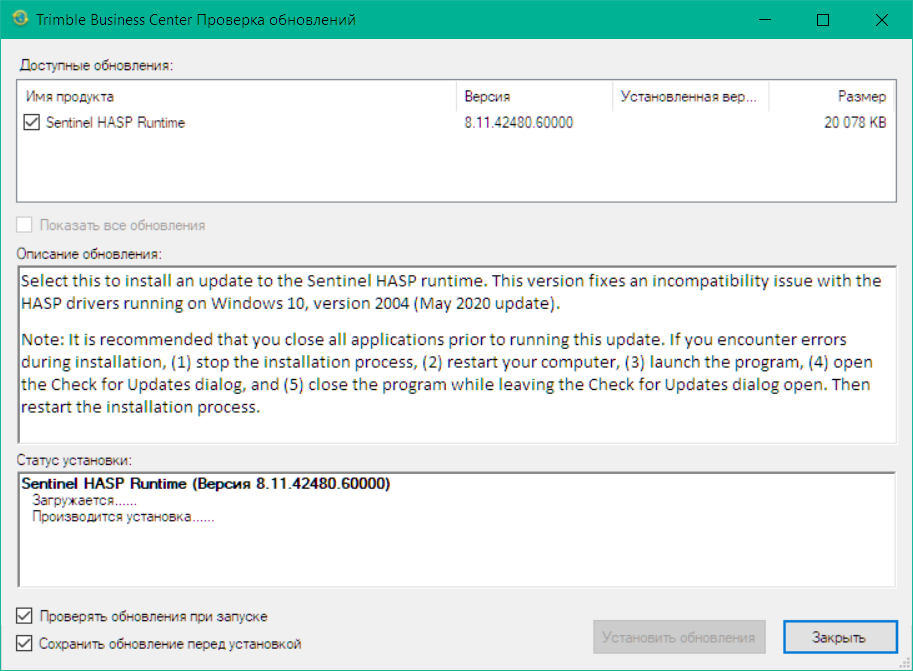Toggle Проверять обновления при запуске checkbox

point(24,616)
